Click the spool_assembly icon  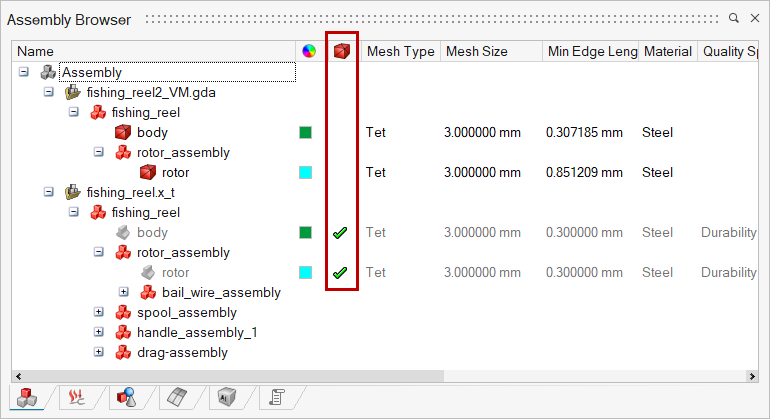click(123, 312)
